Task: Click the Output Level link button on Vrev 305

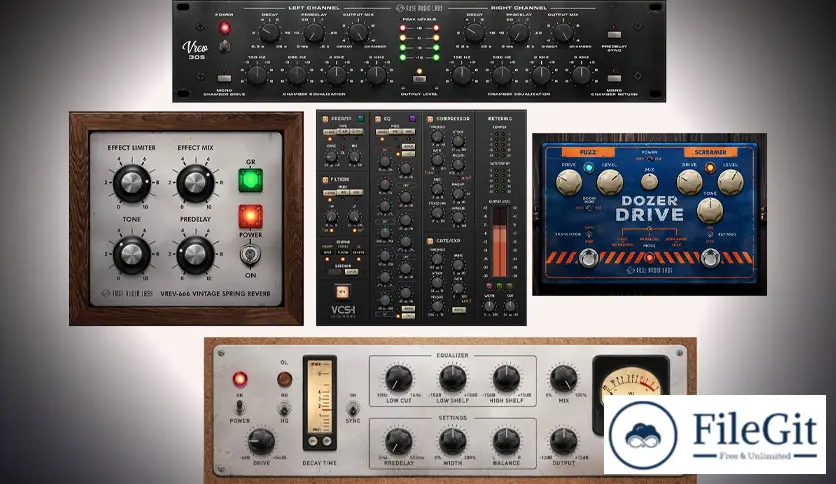Action: coord(420,79)
